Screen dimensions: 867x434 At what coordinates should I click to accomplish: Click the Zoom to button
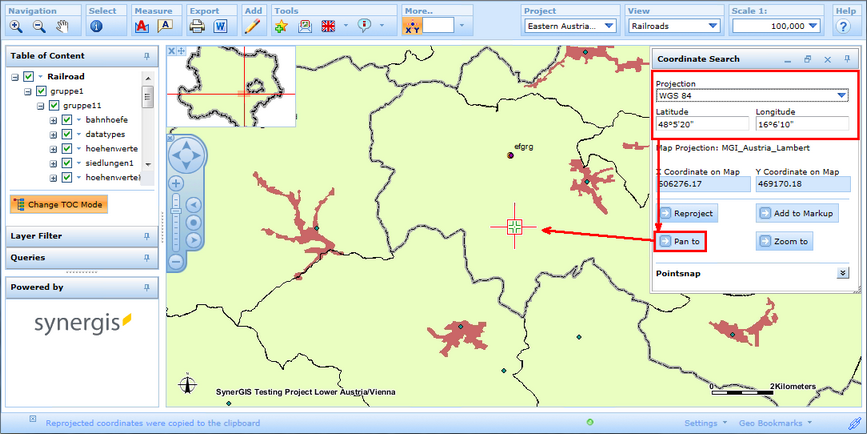click(784, 242)
